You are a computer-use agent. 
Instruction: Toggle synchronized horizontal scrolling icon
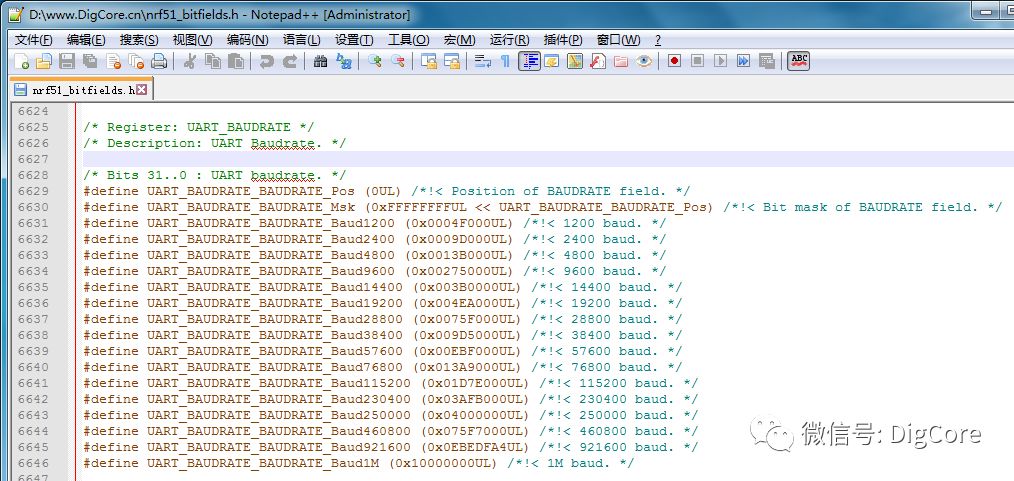pos(451,61)
